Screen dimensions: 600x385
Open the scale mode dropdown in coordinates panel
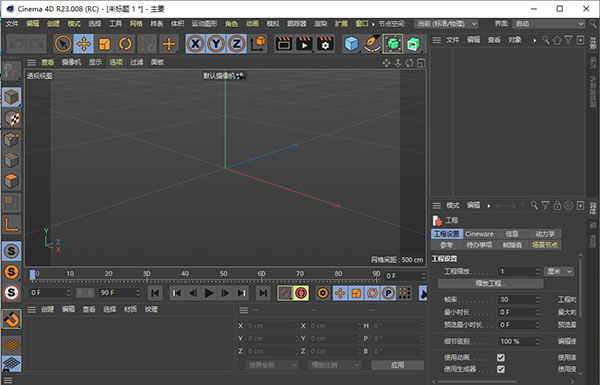pyautogui.click(x=334, y=365)
